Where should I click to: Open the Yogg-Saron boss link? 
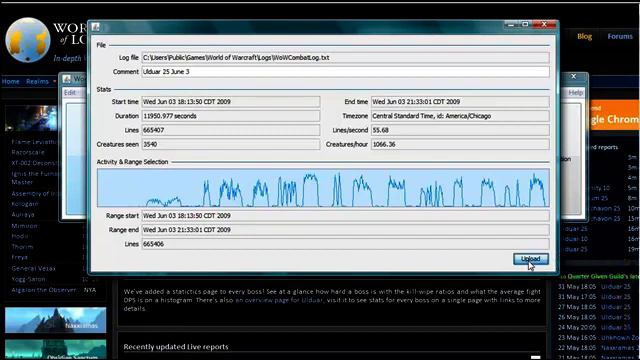pos(29,279)
